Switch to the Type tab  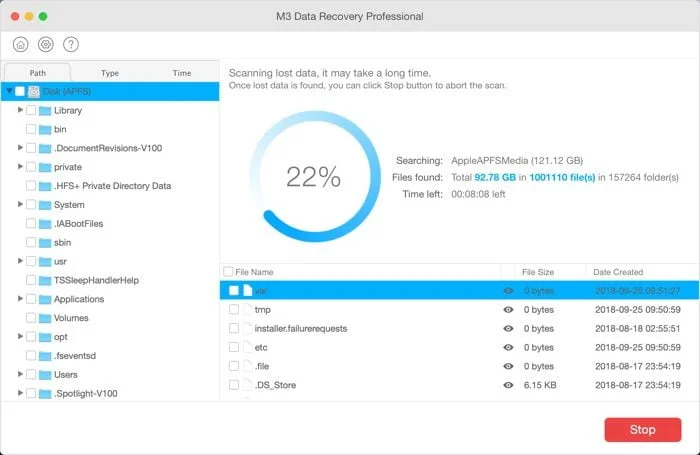tap(110, 73)
